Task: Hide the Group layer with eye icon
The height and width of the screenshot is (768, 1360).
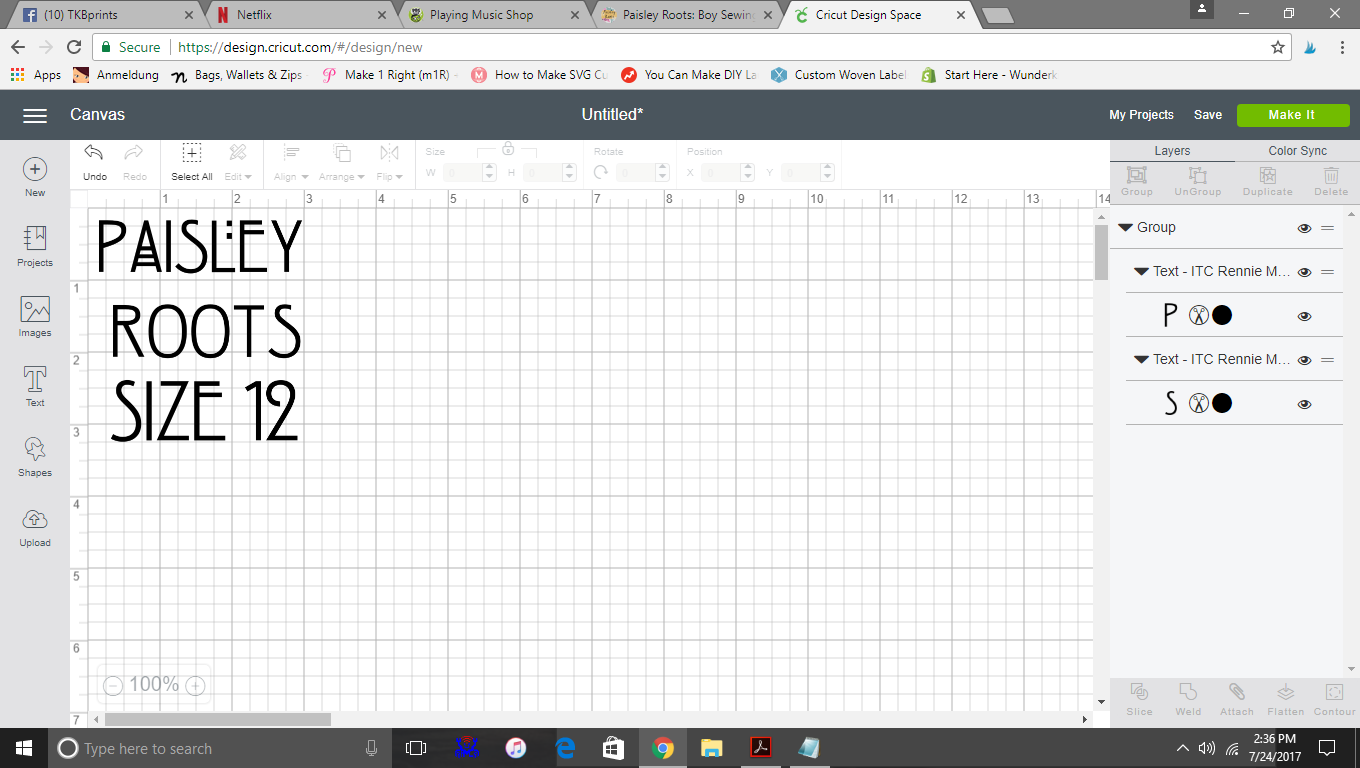Action: tap(1304, 228)
